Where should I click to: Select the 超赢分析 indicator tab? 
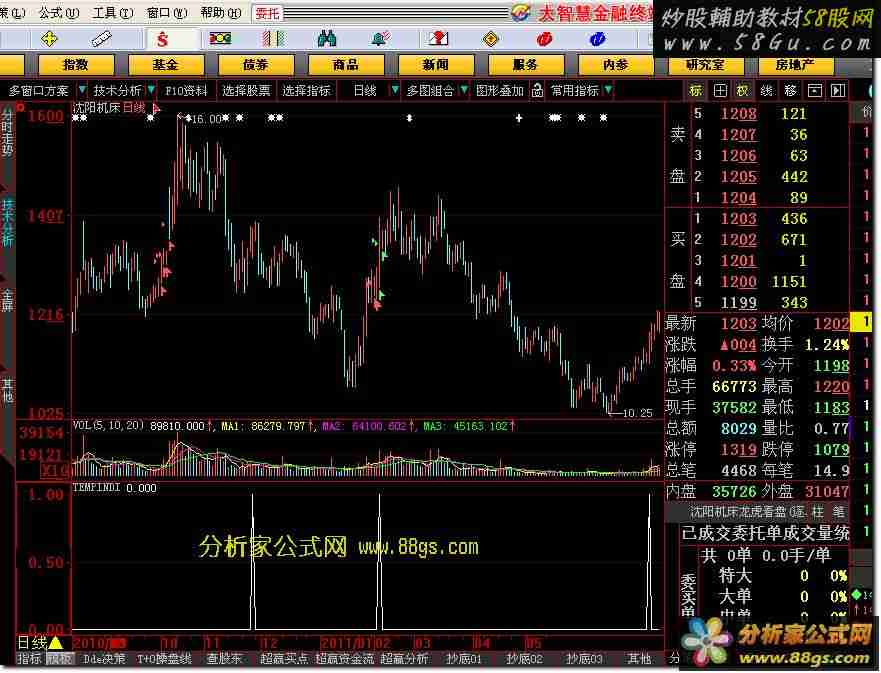click(404, 658)
